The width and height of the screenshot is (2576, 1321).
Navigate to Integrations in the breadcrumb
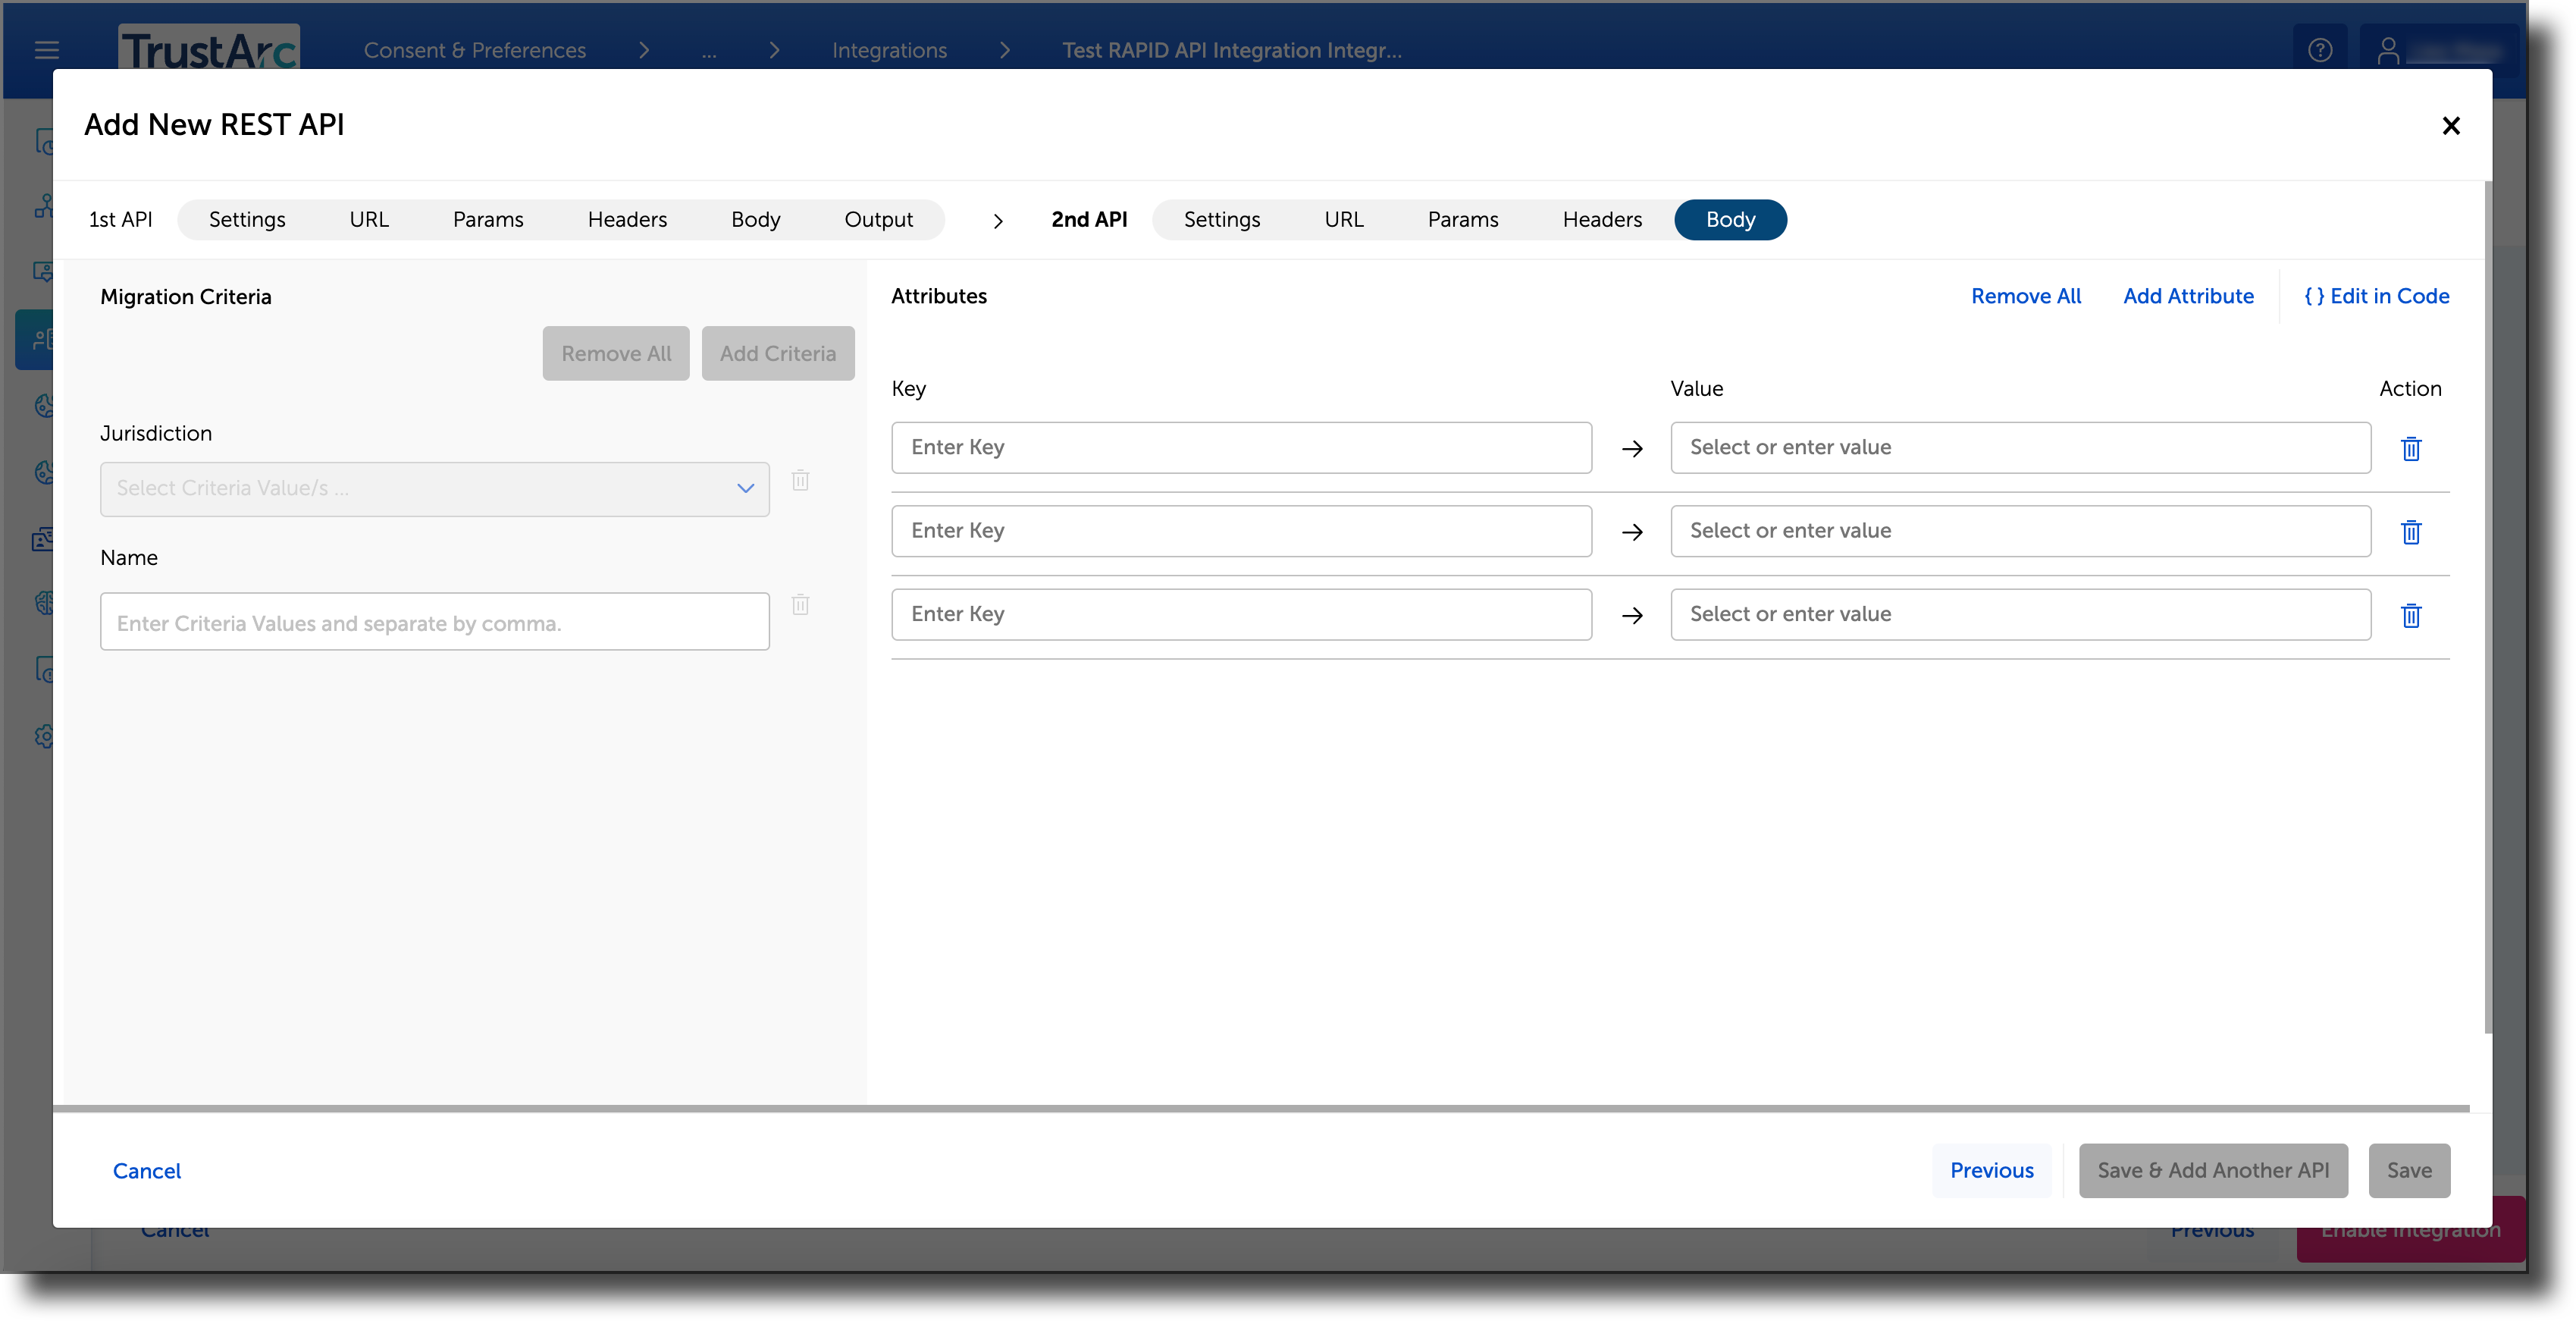tap(888, 50)
